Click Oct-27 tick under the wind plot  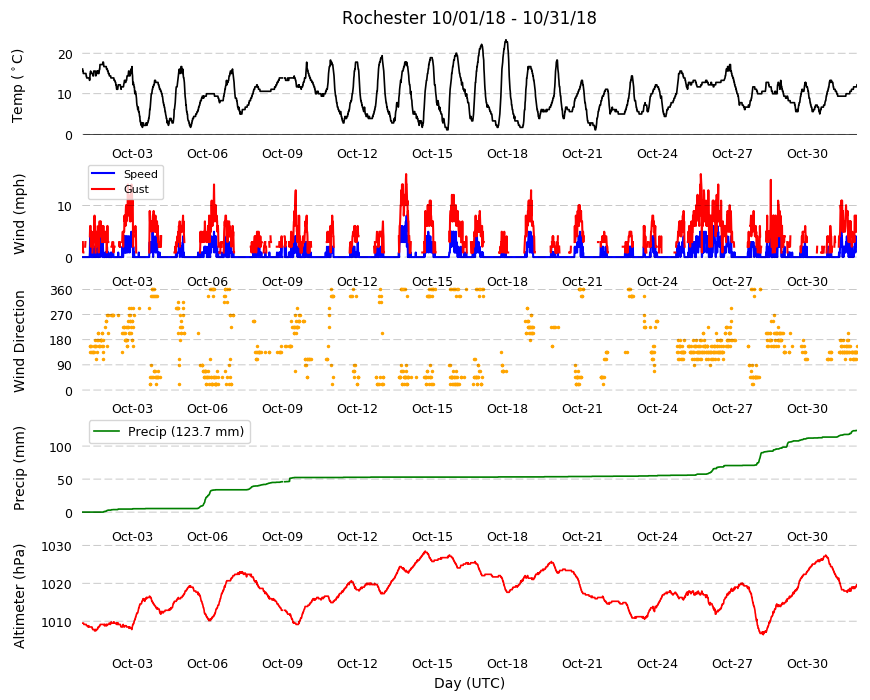[x=732, y=281]
